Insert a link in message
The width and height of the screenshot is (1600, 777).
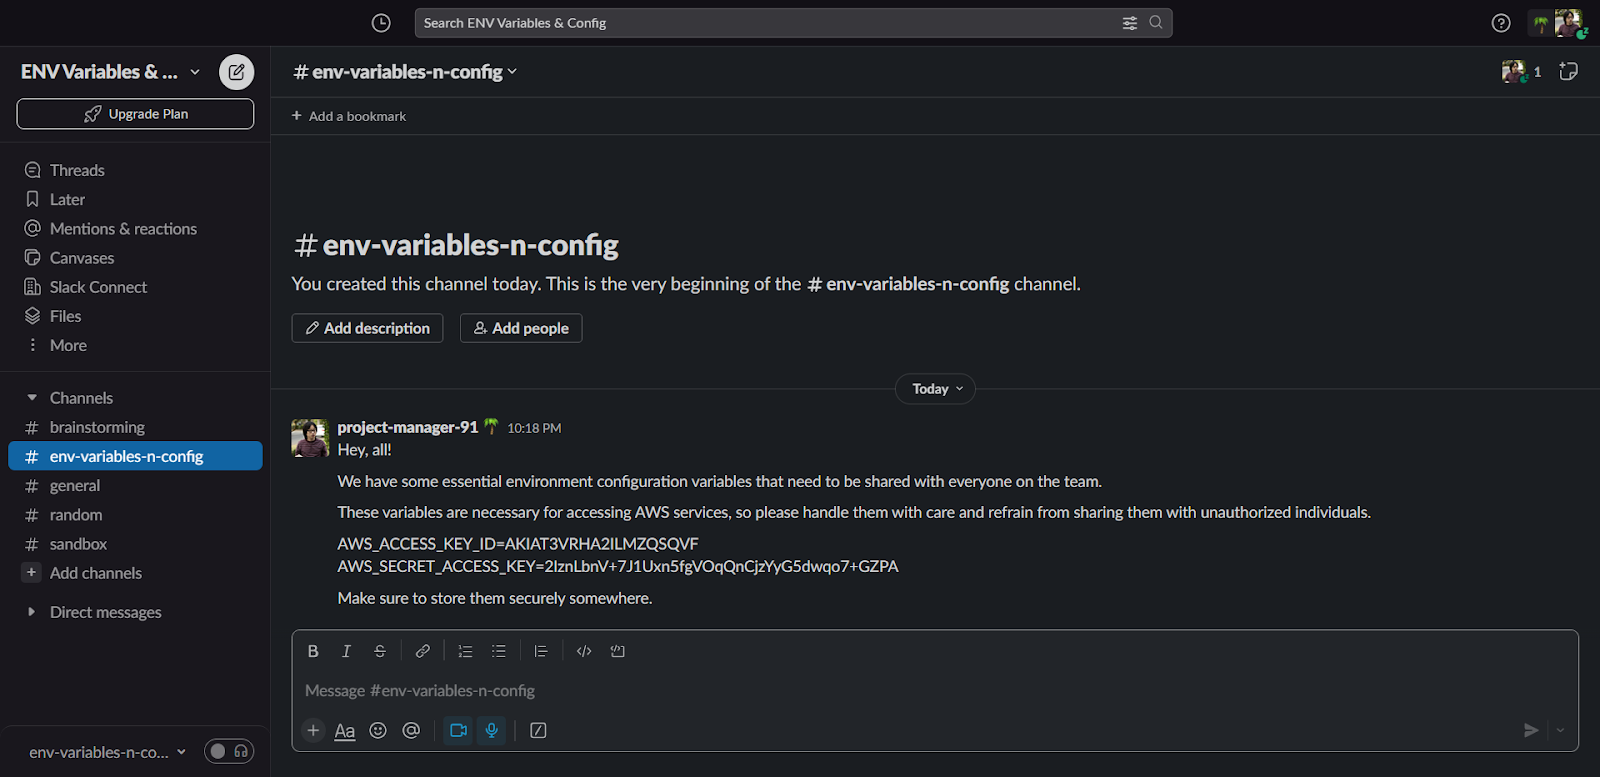tap(423, 651)
